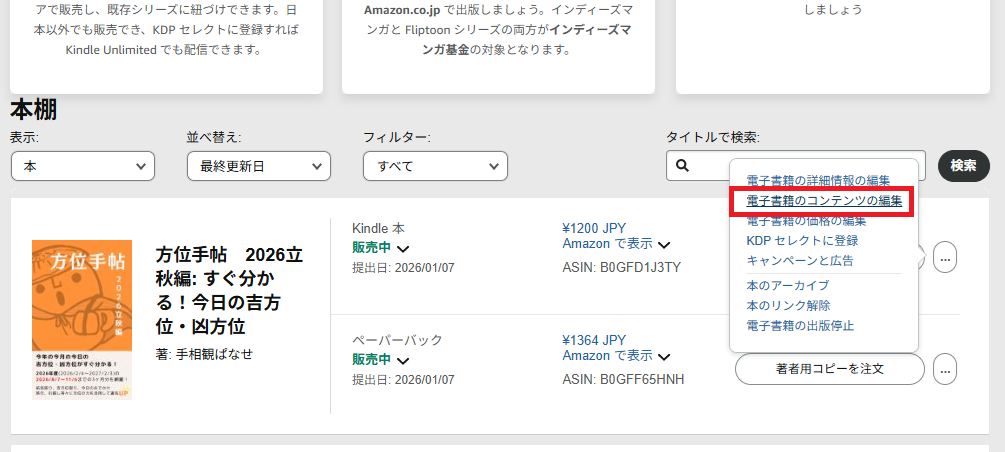Select 電子書籍の価格の編集 in the menu

pyautogui.click(x=806, y=221)
